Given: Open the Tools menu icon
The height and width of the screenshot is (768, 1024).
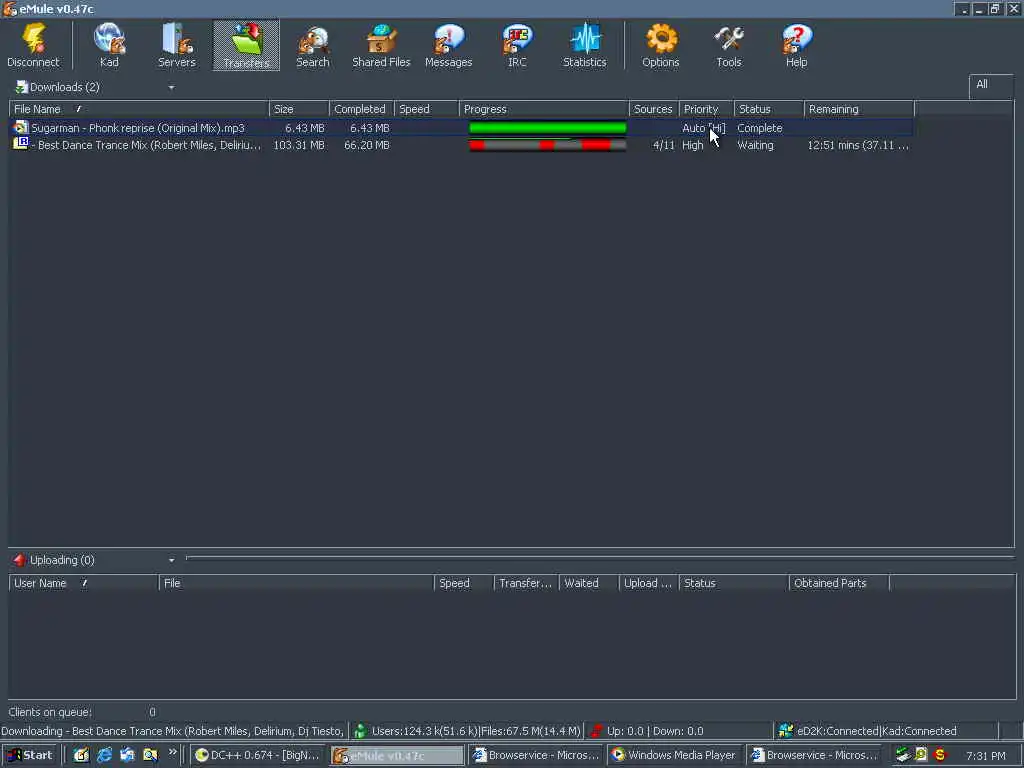Looking at the screenshot, I should [729, 45].
